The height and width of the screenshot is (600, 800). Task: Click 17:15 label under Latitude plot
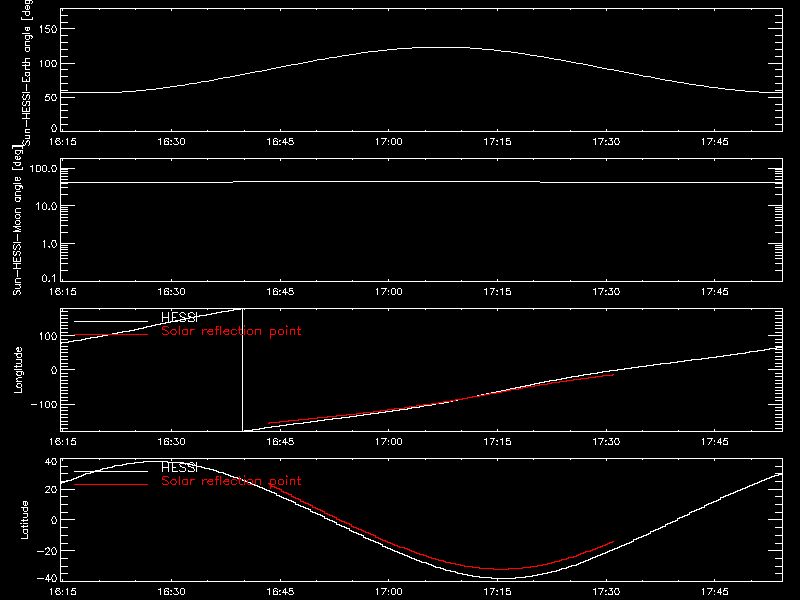click(497, 592)
